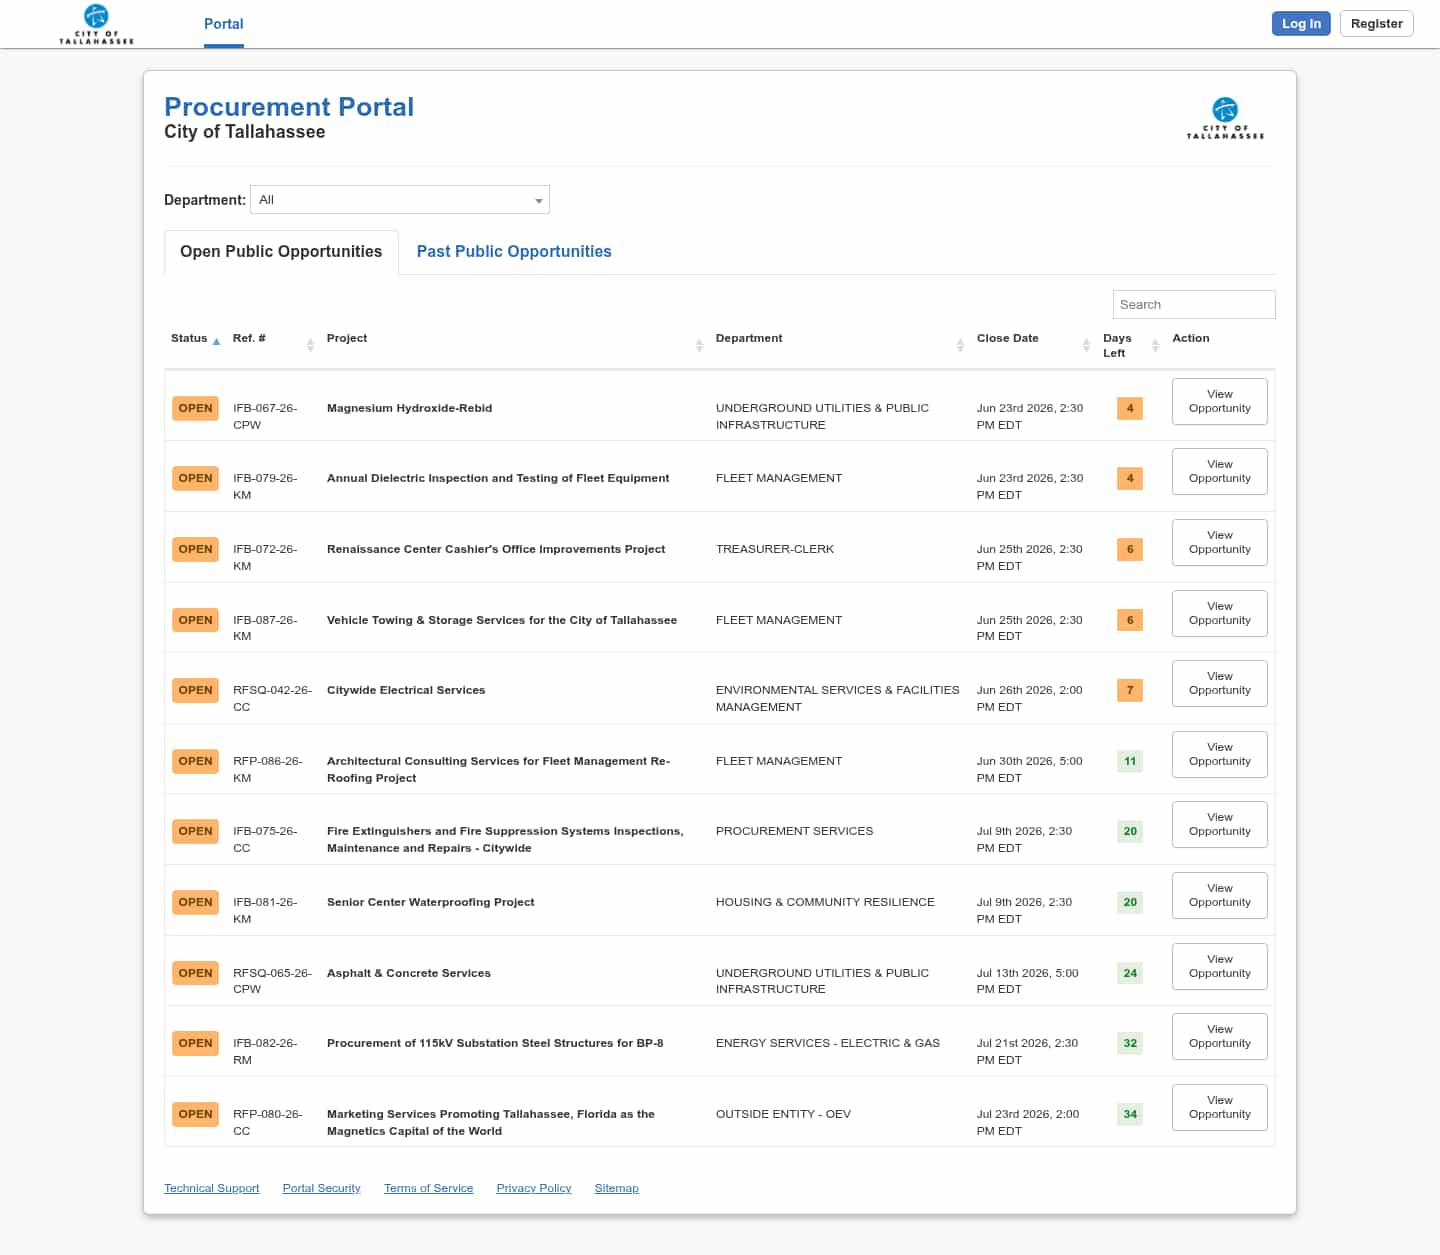Click department OUTSIDE ENTITY - OEV

(x=783, y=1114)
